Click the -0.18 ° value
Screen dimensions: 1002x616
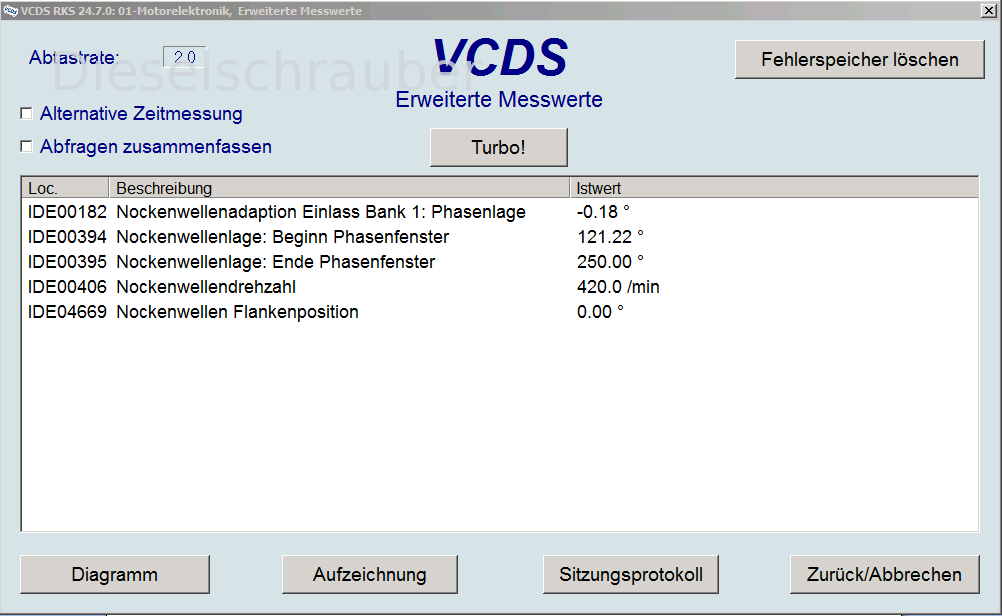pos(603,212)
